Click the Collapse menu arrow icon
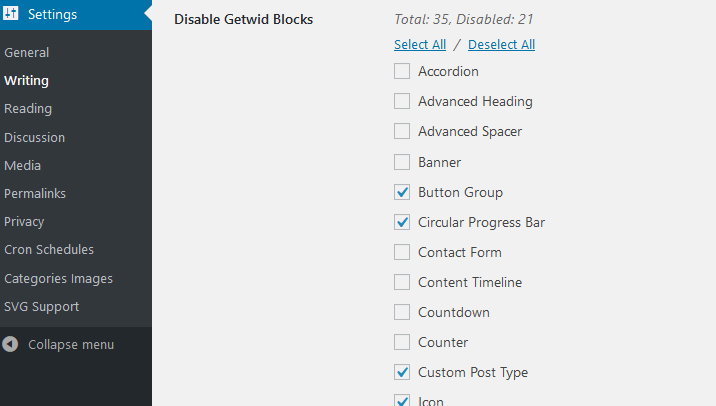716x406 pixels. pyautogui.click(x=10, y=344)
